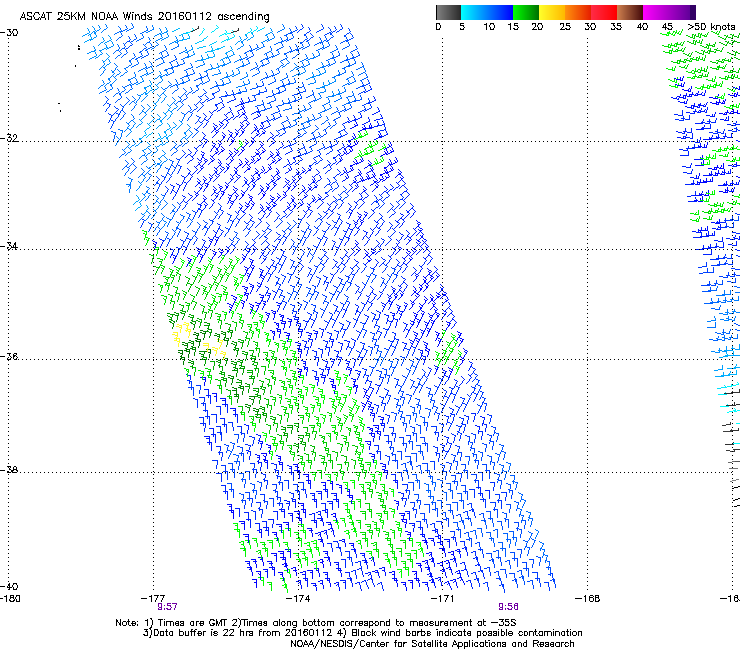Click the 'Times are GMT' note line
Image resolution: width=740 pixels, height=650 pixels.
click(x=315, y=623)
